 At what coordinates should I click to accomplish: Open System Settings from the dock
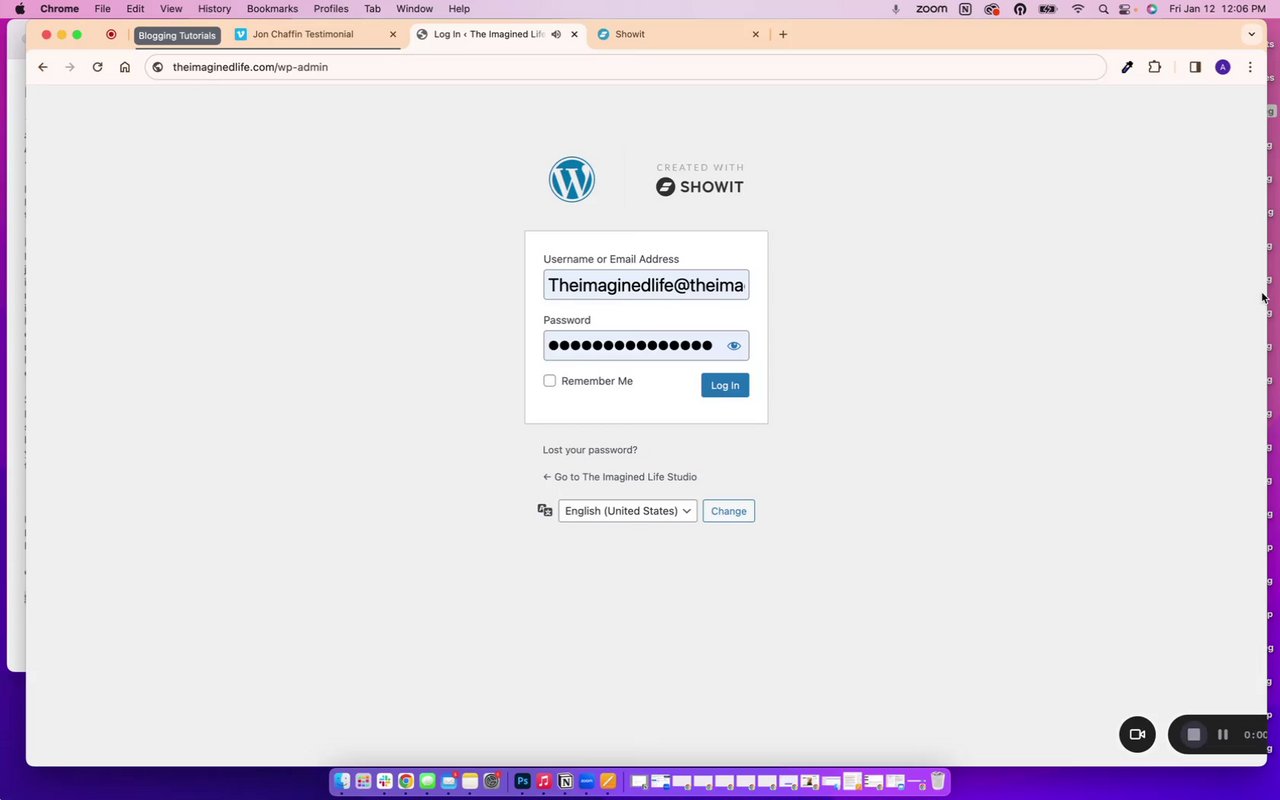492,781
